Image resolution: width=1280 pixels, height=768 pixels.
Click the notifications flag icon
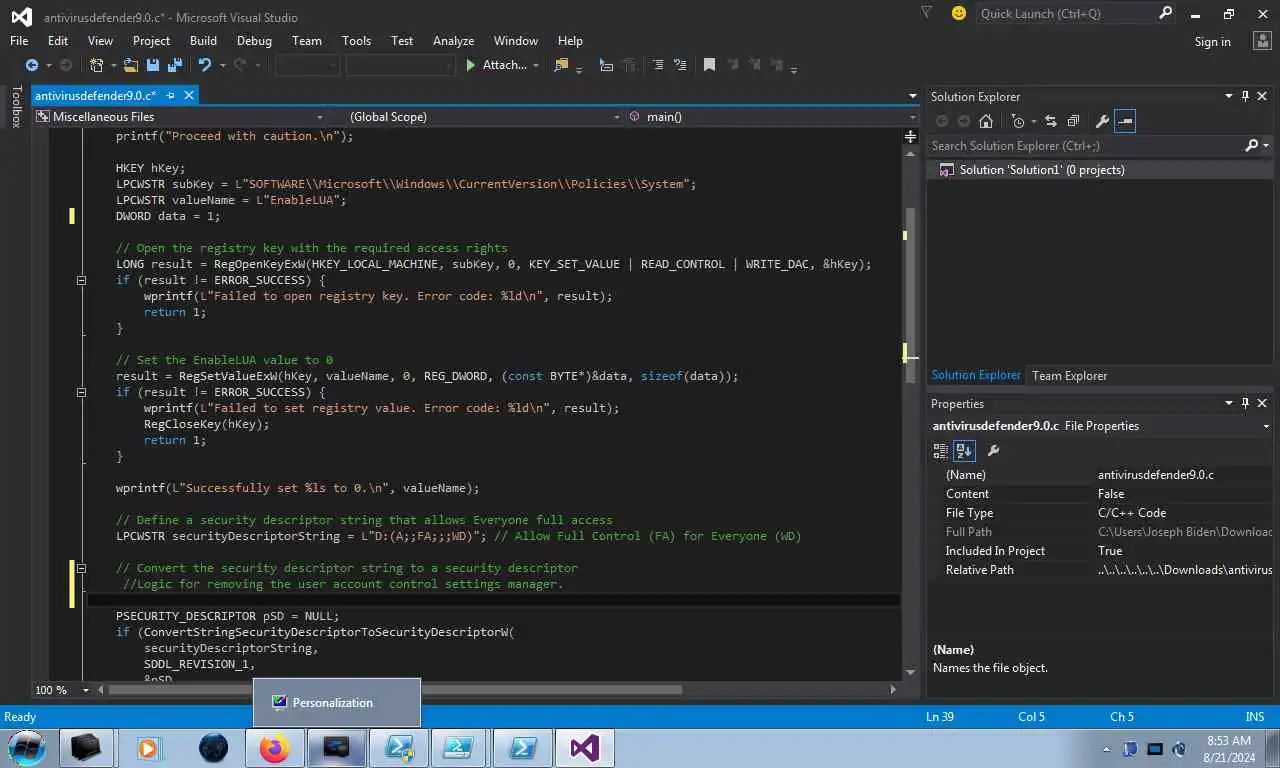[x=926, y=13]
